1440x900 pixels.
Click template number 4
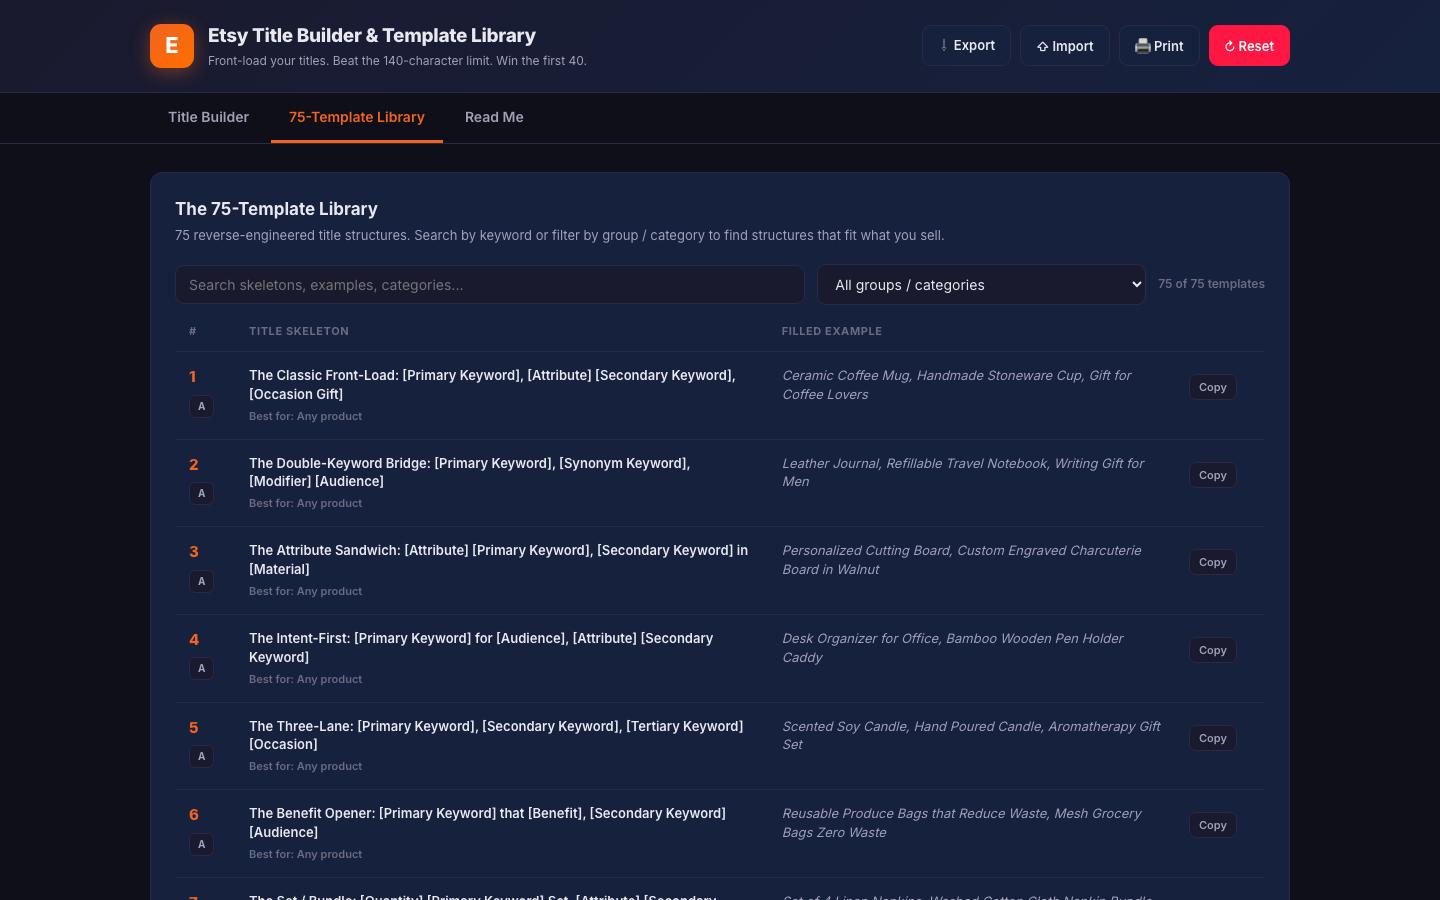(x=194, y=640)
